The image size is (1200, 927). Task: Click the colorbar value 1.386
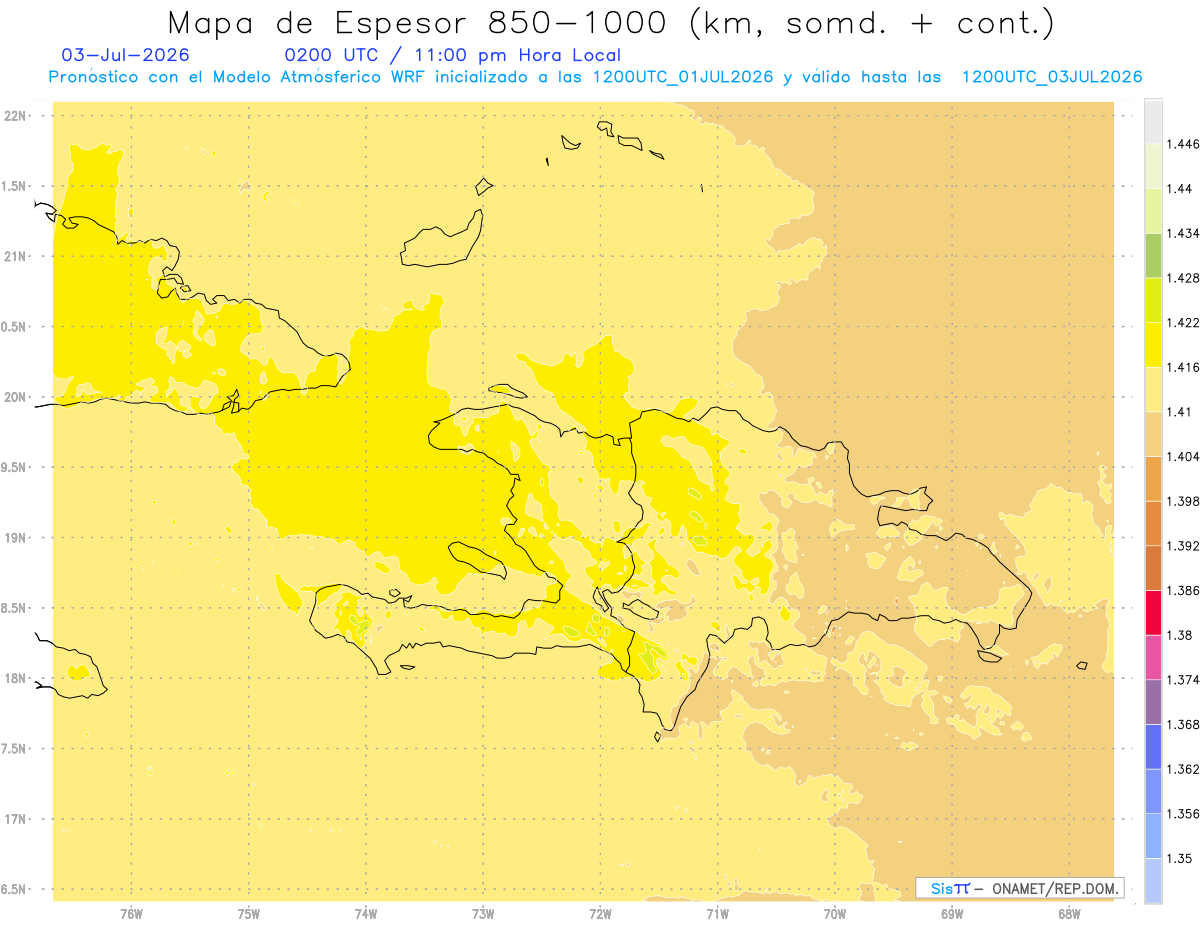(1182, 590)
